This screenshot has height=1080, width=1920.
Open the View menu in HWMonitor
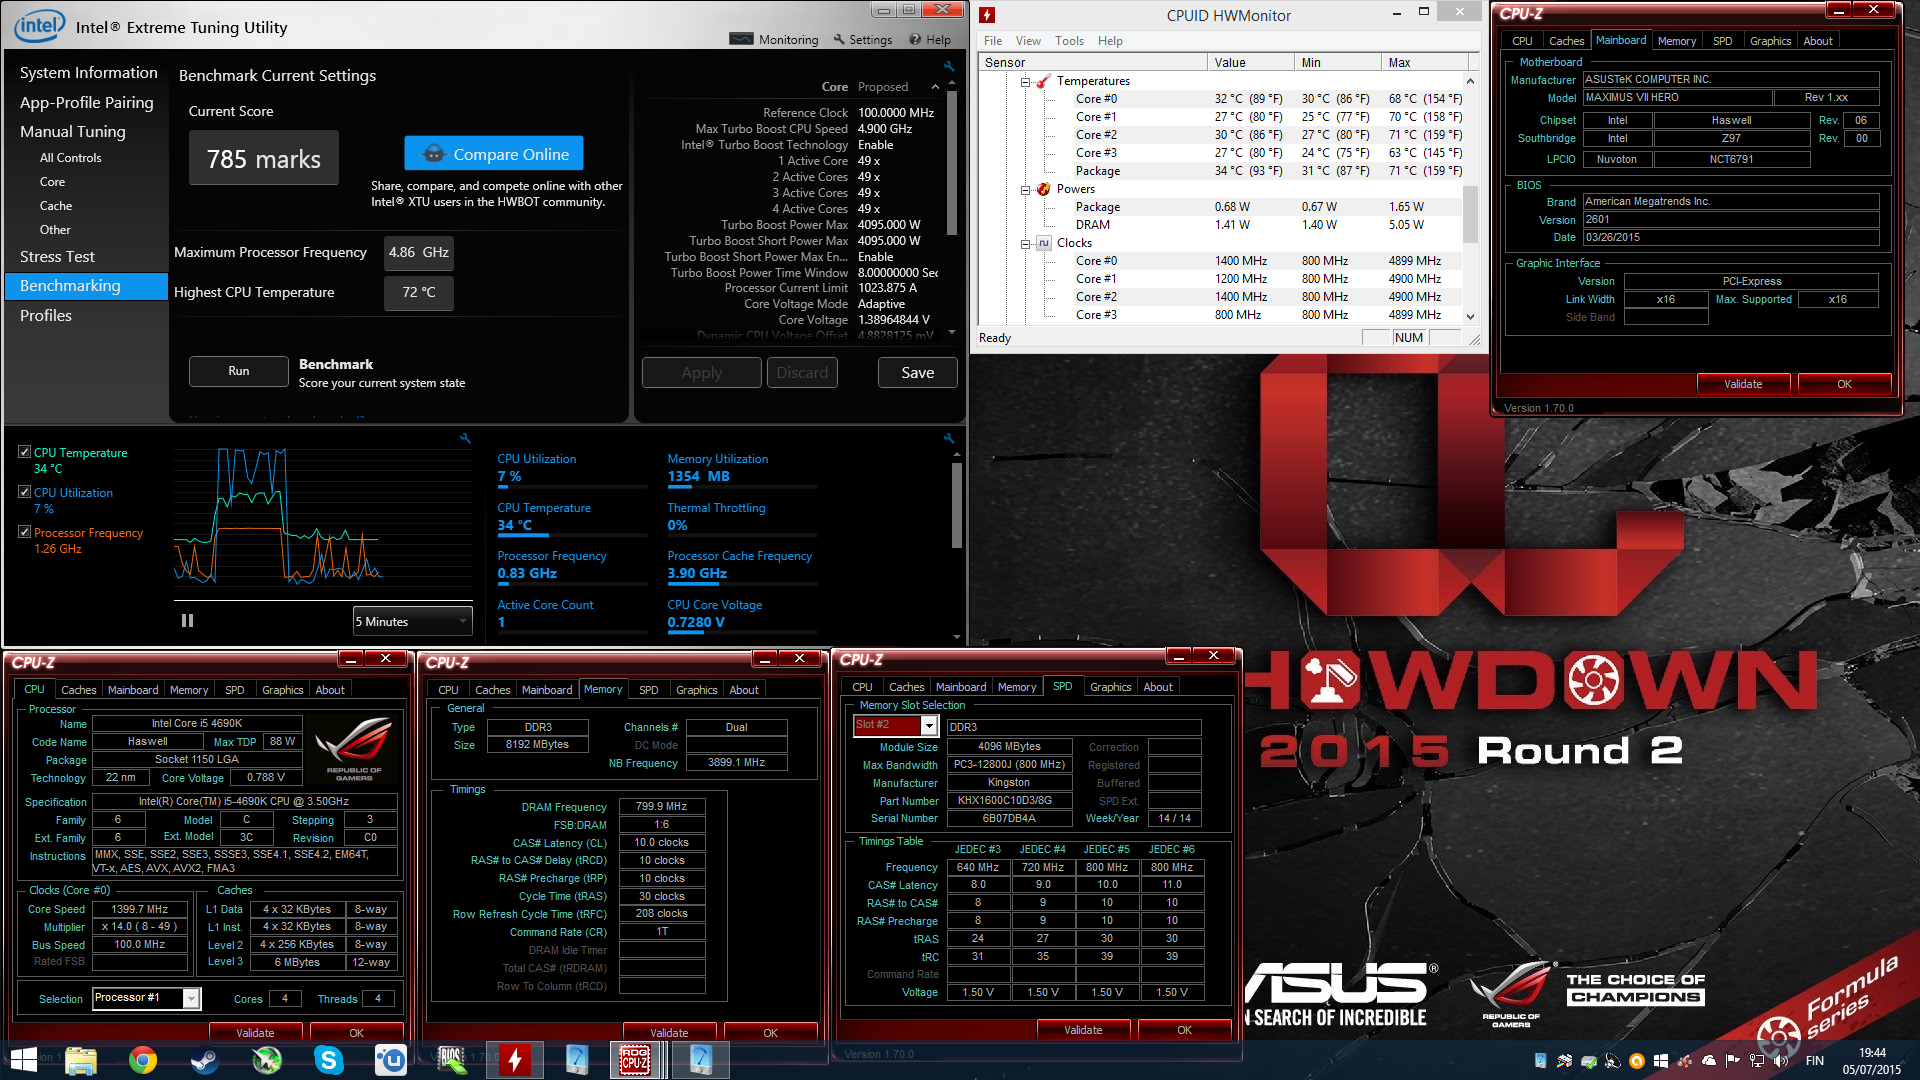1028,41
